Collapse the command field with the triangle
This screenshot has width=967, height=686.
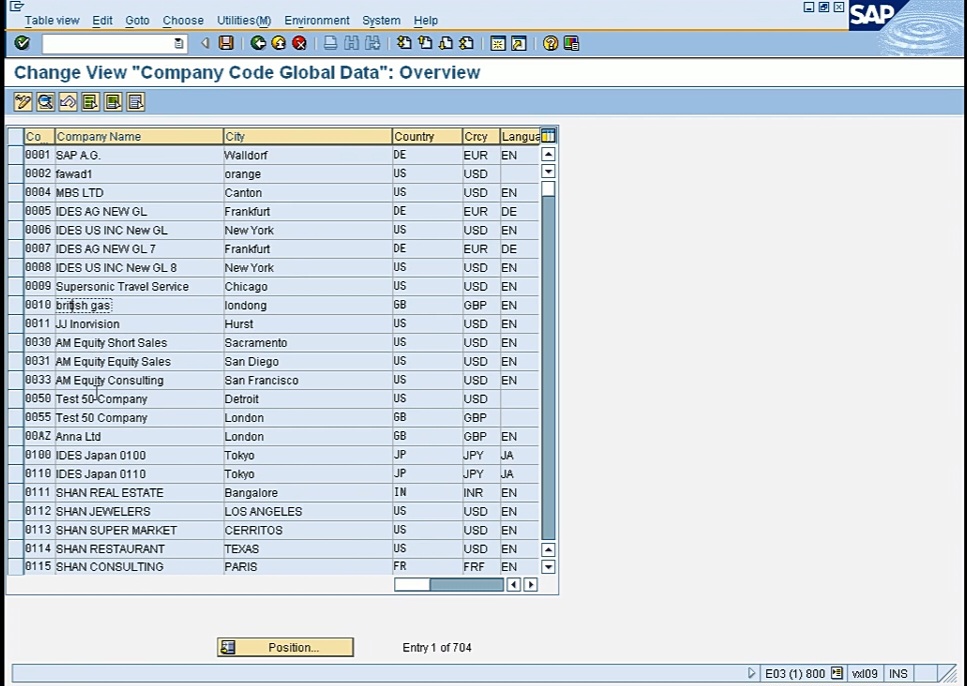coord(205,43)
